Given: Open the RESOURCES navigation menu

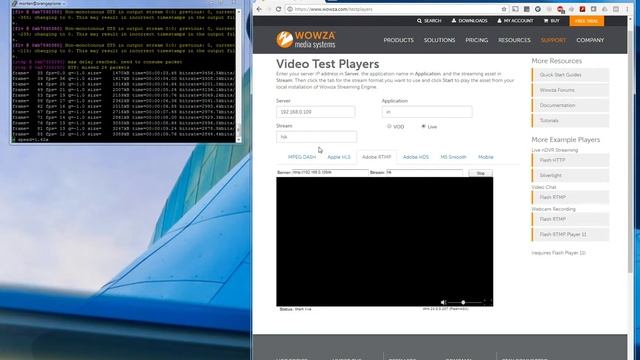Looking at the screenshot, I should tap(514, 40).
